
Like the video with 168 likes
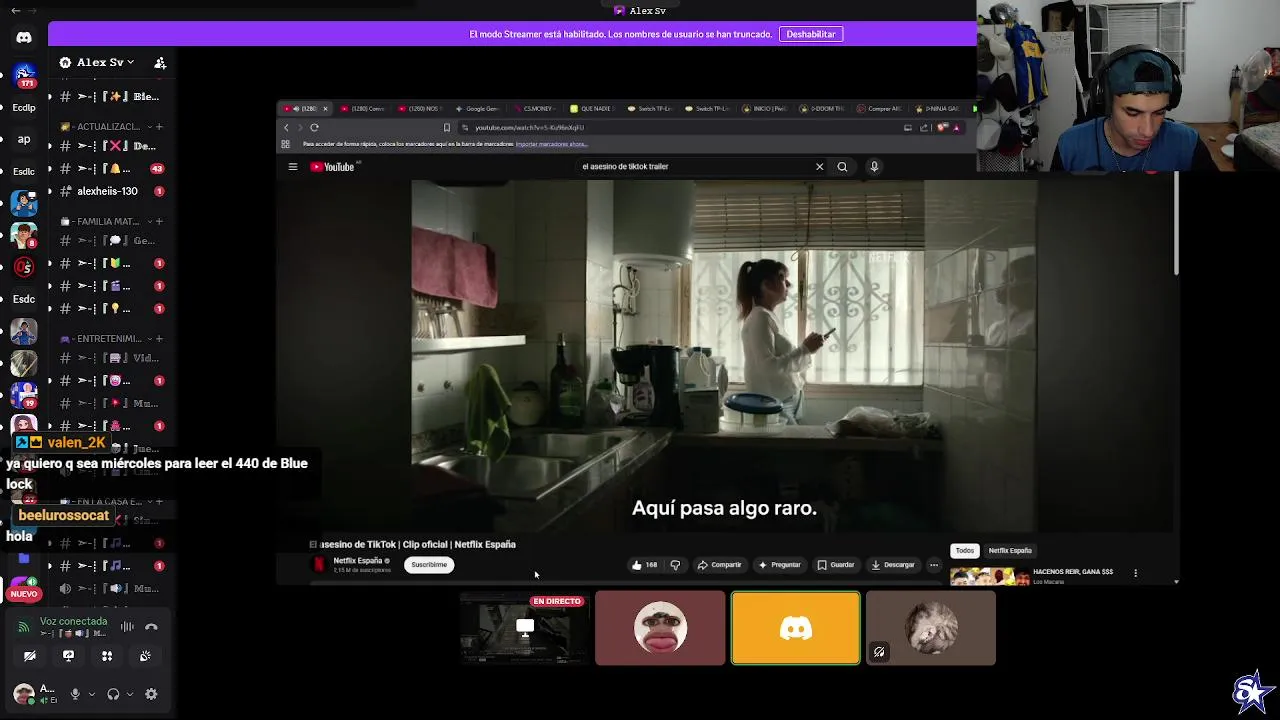pyautogui.click(x=644, y=565)
